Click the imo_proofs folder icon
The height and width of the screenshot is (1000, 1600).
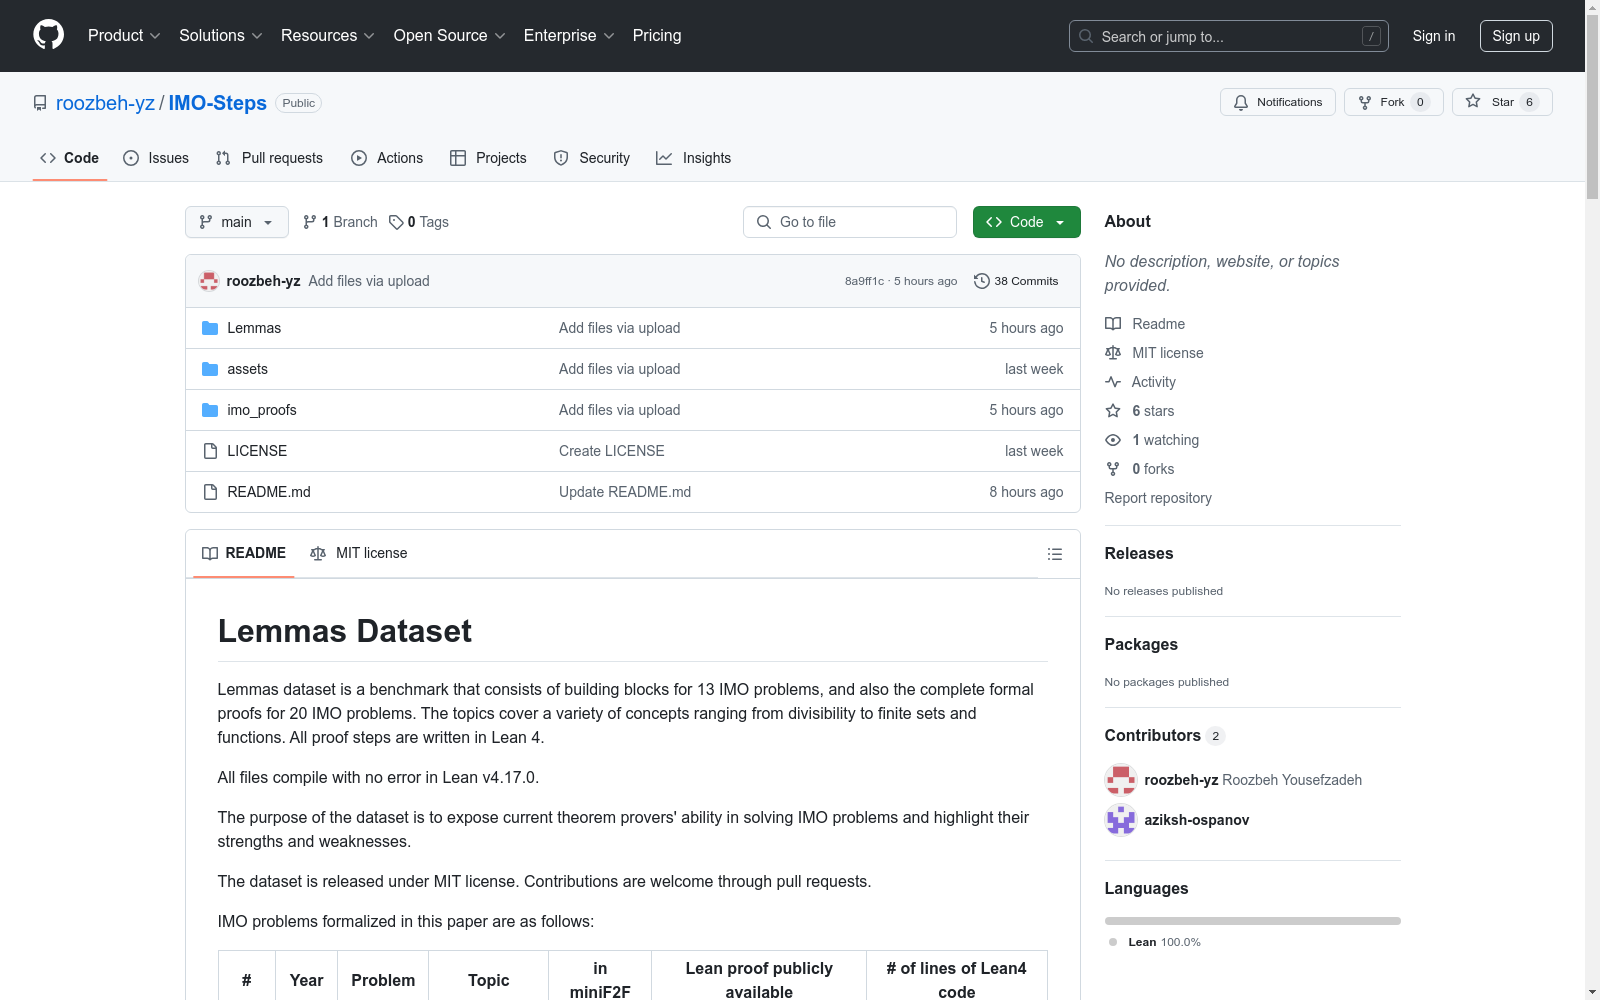tap(210, 410)
